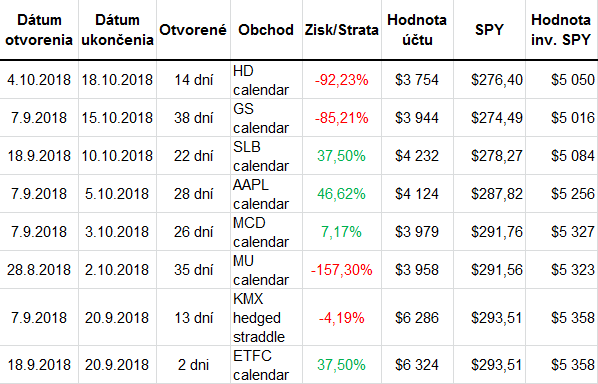Select the Dátum ukončenia column header
Image resolution: width=598 pixels, height=384 pixels.
point(117,30)
